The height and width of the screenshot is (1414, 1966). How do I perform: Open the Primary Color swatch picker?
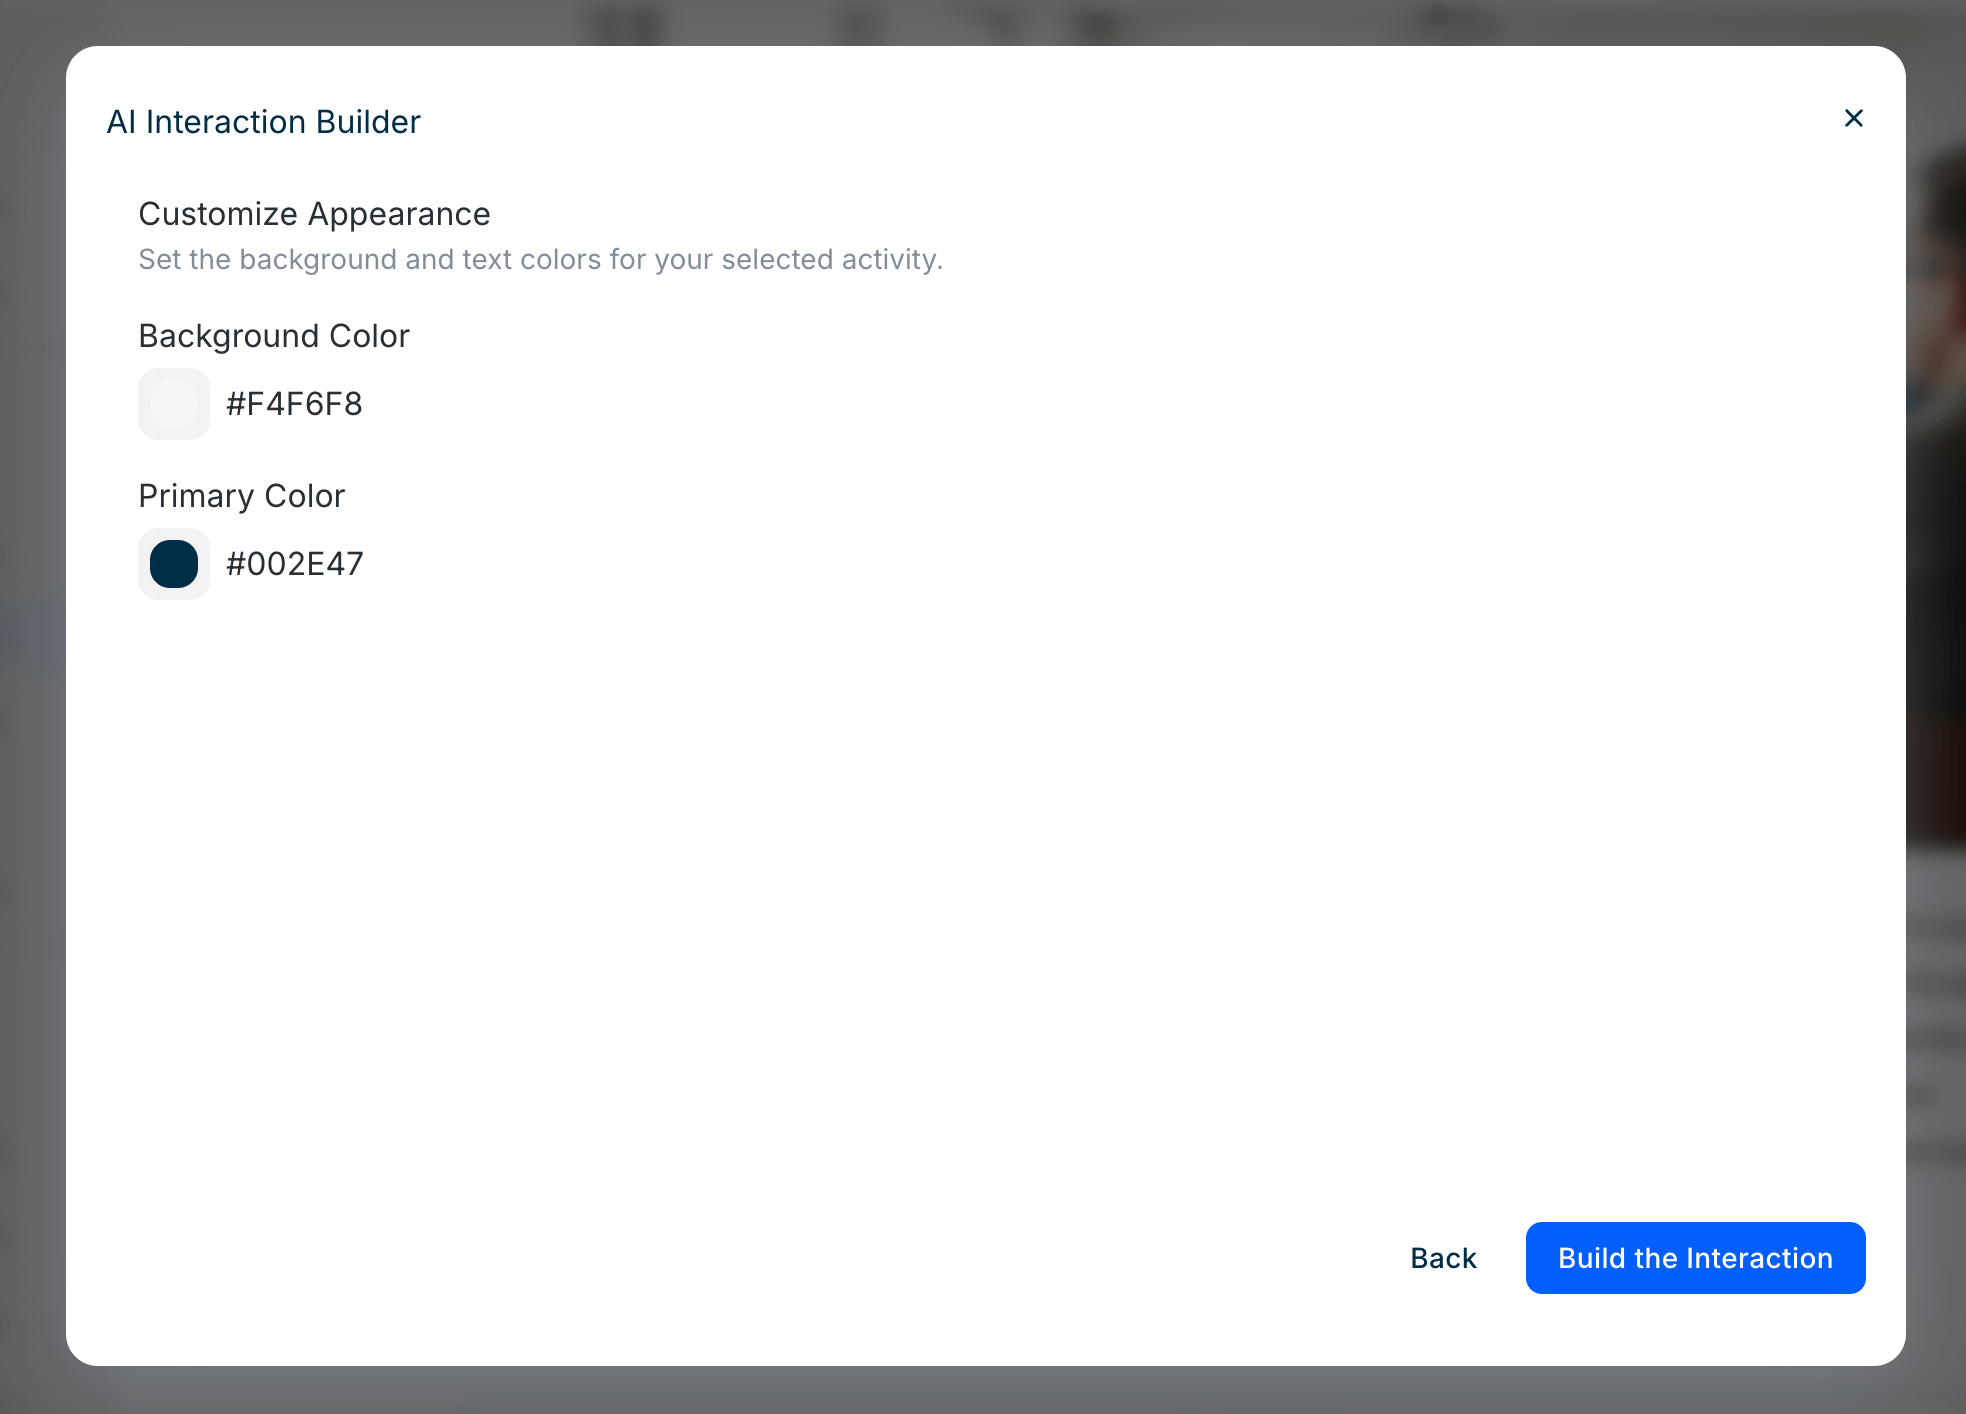(174, 564)
